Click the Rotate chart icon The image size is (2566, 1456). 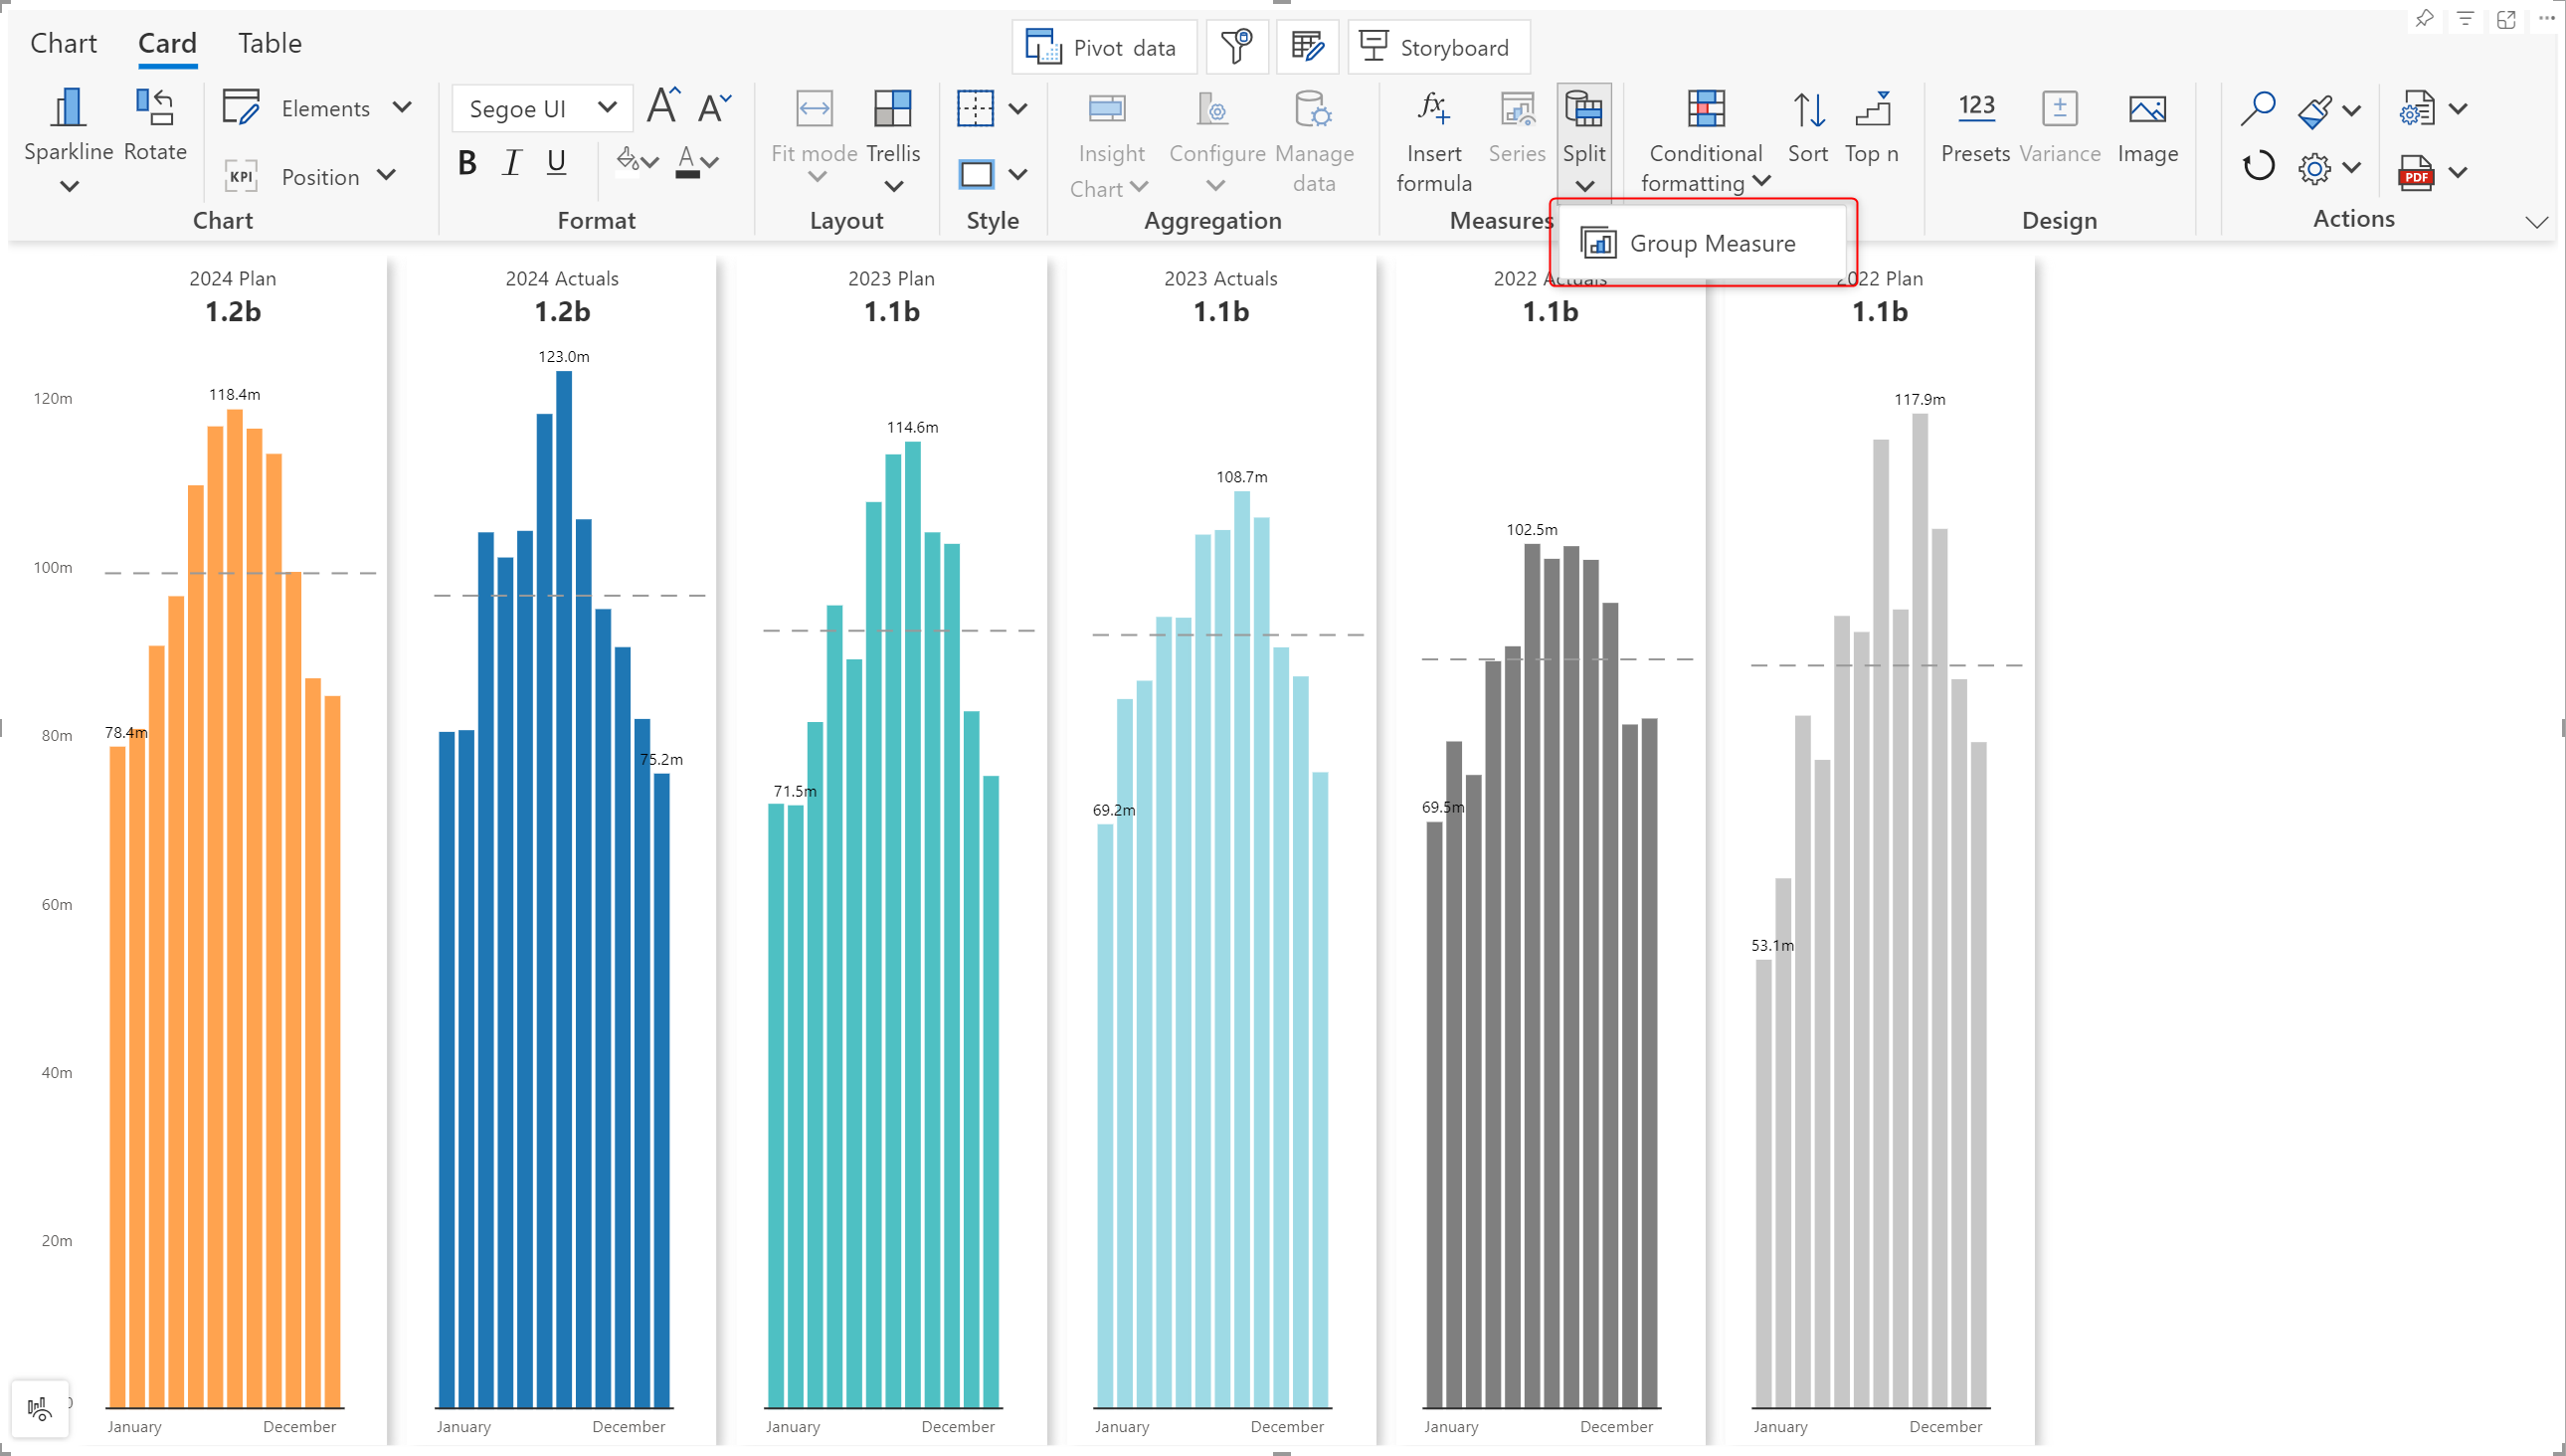pyautogui.click(x=155, y=108)
